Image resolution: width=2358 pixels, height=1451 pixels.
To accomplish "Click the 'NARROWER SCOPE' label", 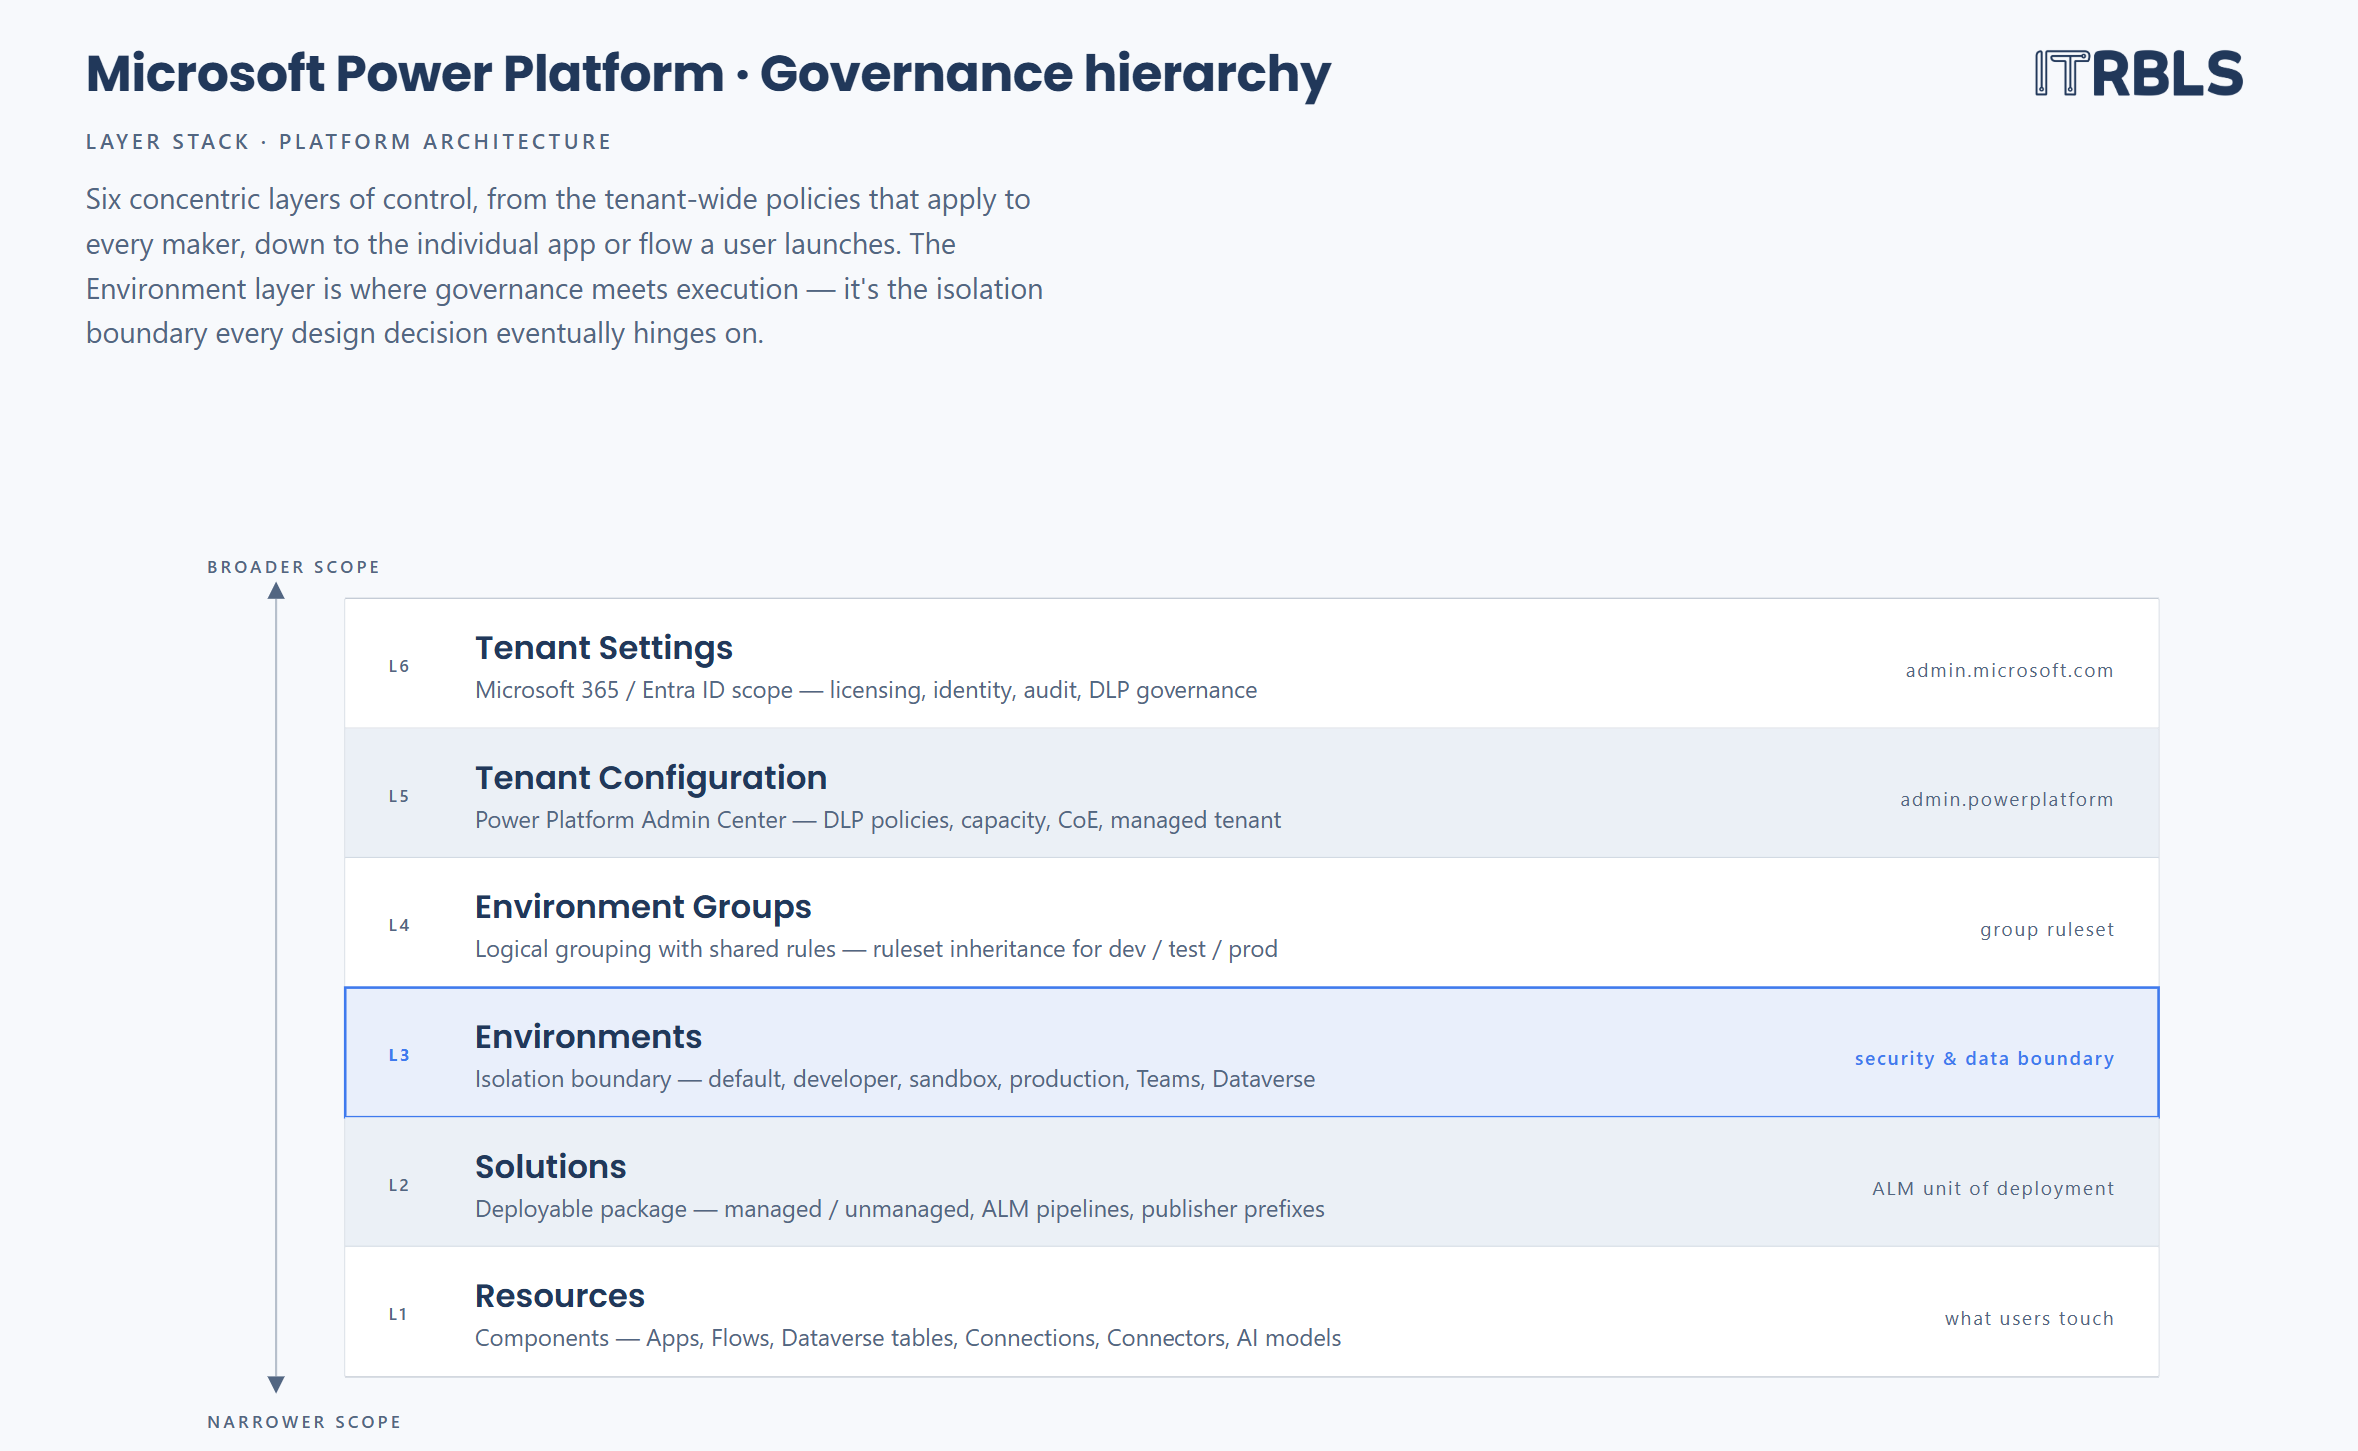I will [x=304, y=1422].
